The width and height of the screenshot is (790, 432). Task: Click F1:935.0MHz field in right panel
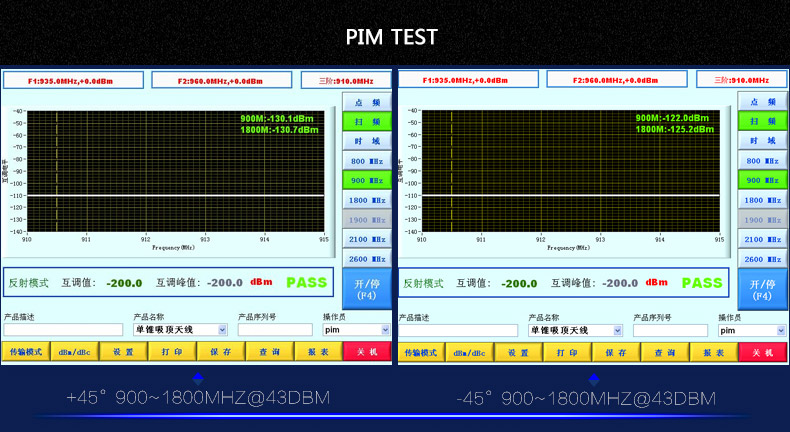[469, 80]
